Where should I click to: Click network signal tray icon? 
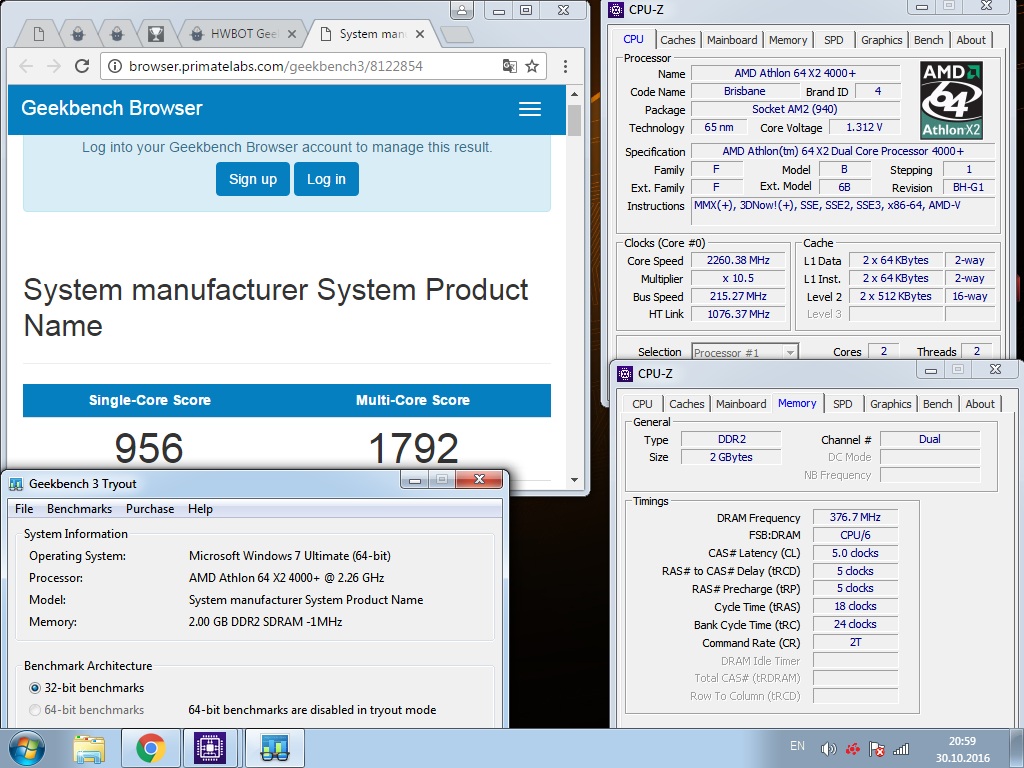901,749
